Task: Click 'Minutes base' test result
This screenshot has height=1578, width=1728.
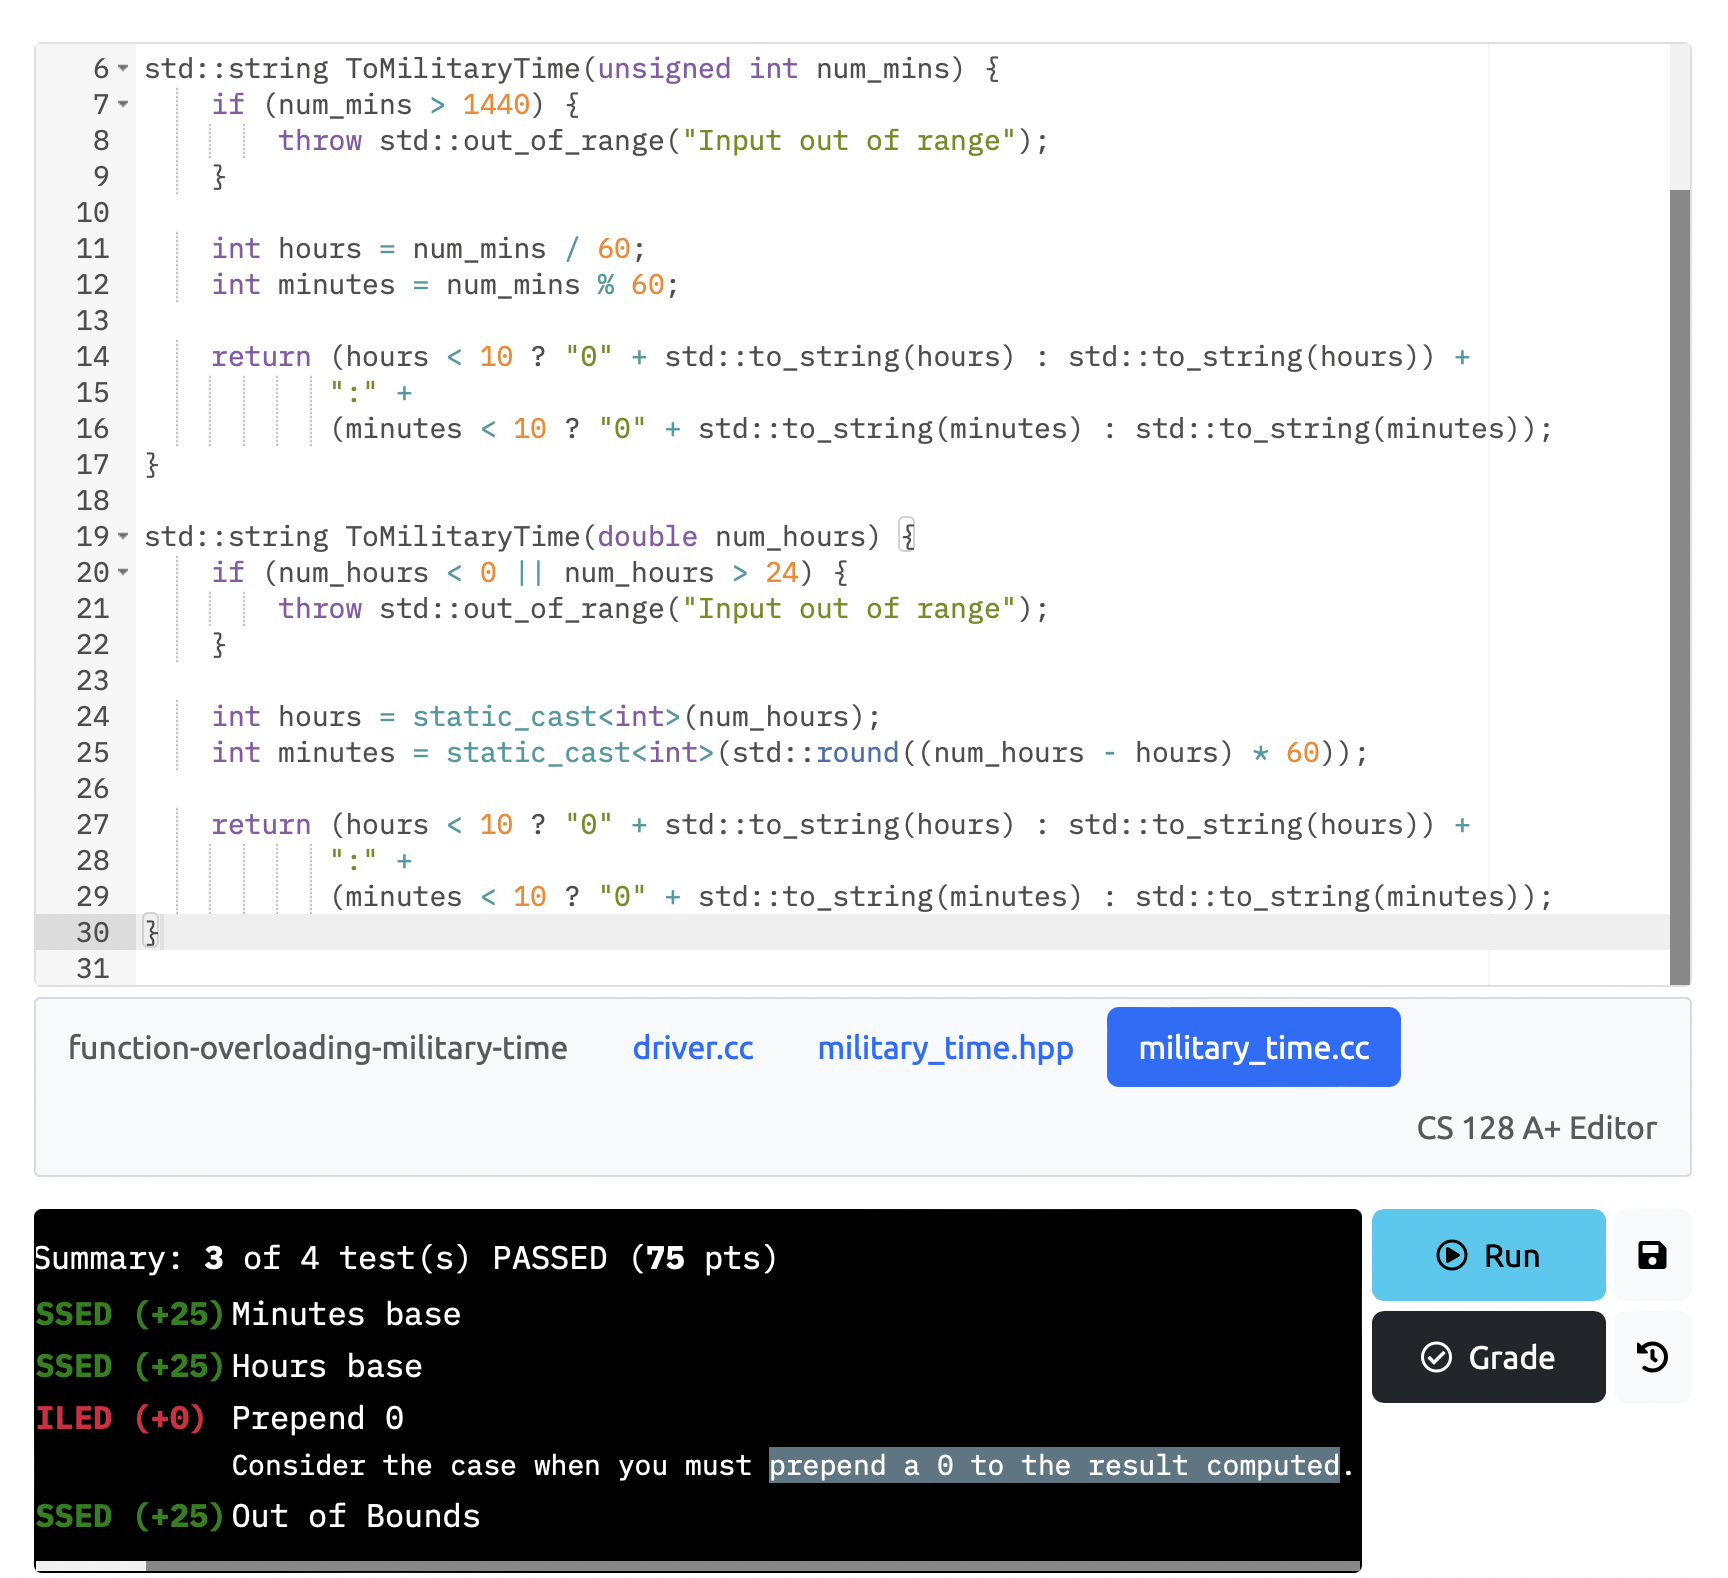Action: (346, 1314)
